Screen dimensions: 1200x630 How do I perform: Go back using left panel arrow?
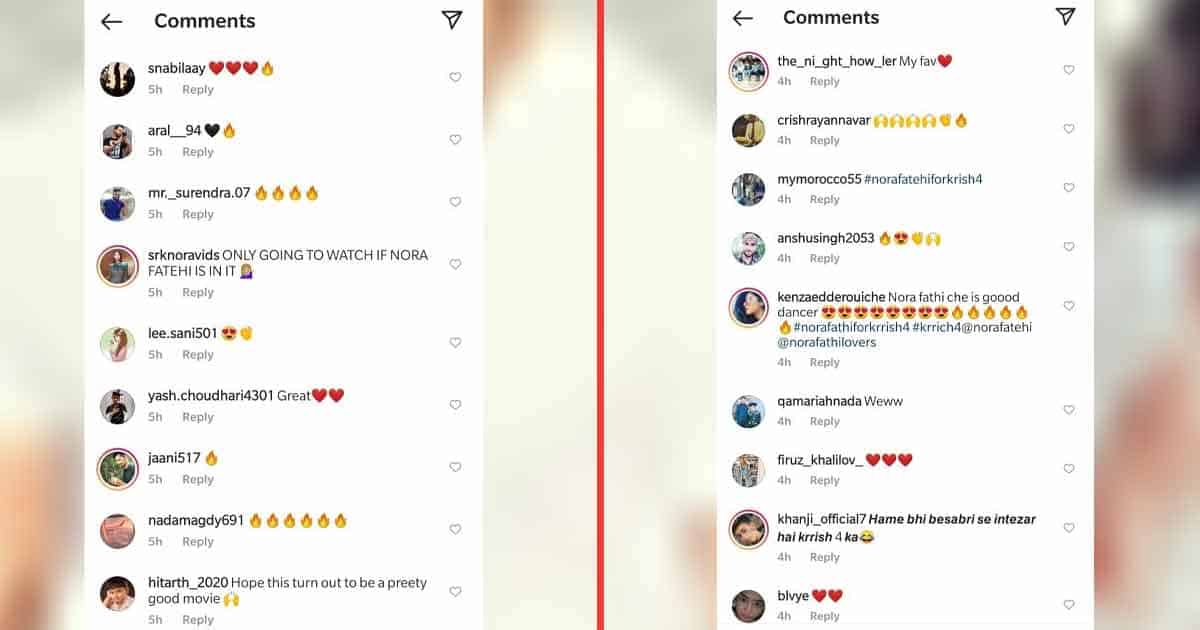click(111, 21)
